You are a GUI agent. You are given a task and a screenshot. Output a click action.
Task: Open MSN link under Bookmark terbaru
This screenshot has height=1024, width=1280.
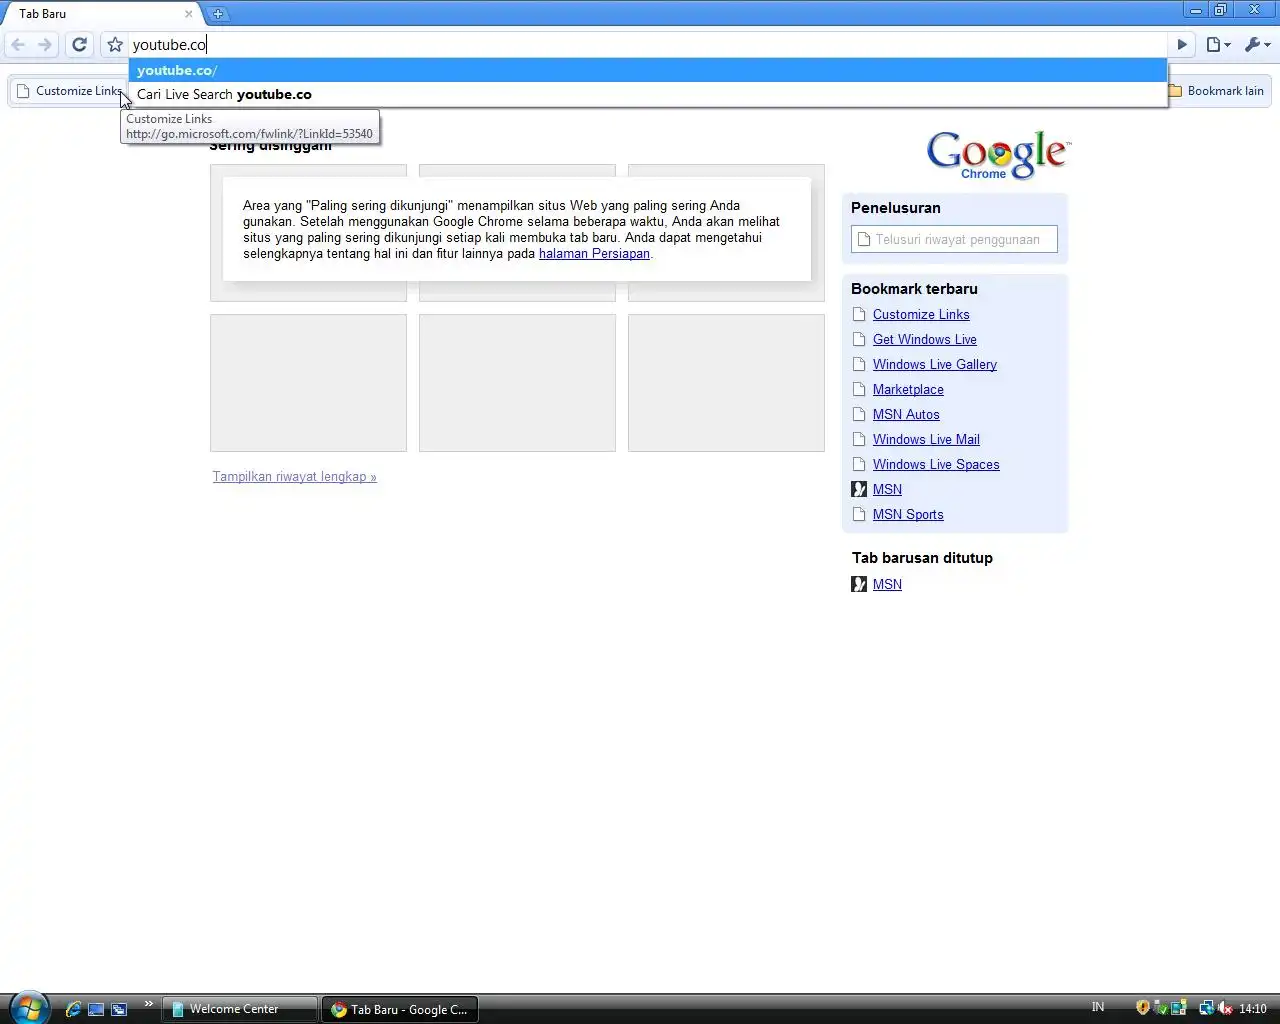887,490
